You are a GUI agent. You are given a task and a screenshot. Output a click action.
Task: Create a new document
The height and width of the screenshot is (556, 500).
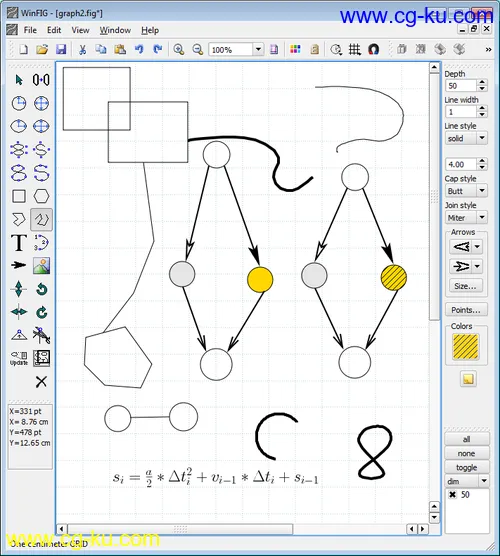tap(23, 49)
